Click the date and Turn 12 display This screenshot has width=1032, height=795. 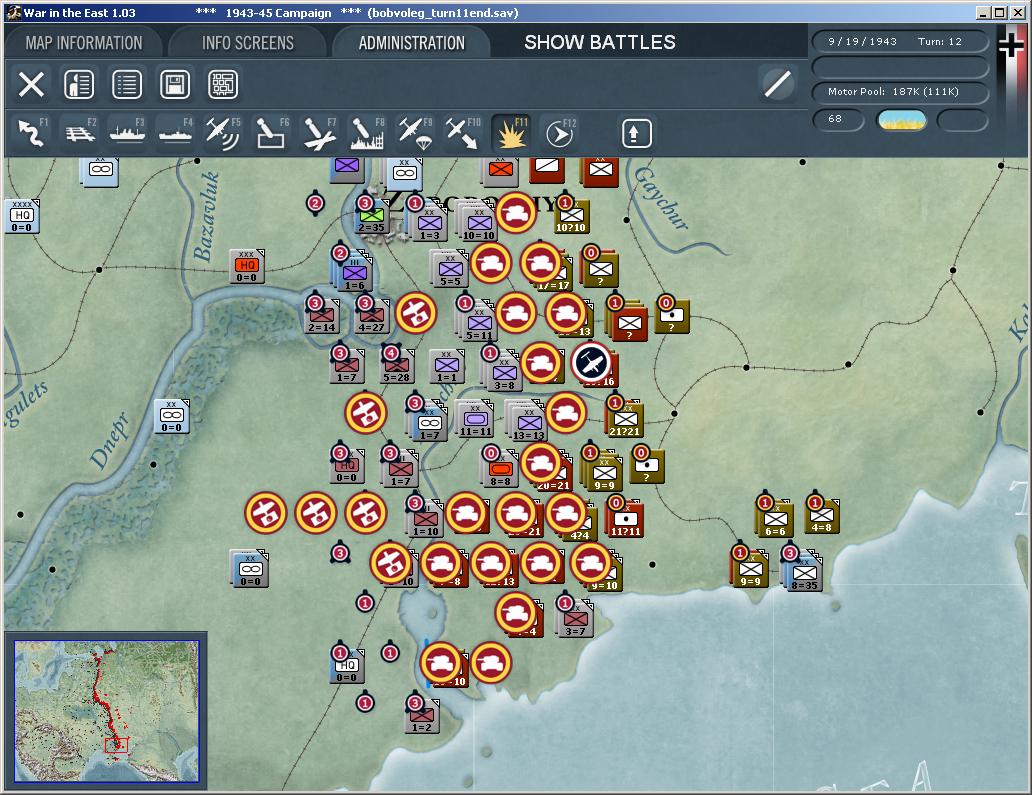point(900,41)
